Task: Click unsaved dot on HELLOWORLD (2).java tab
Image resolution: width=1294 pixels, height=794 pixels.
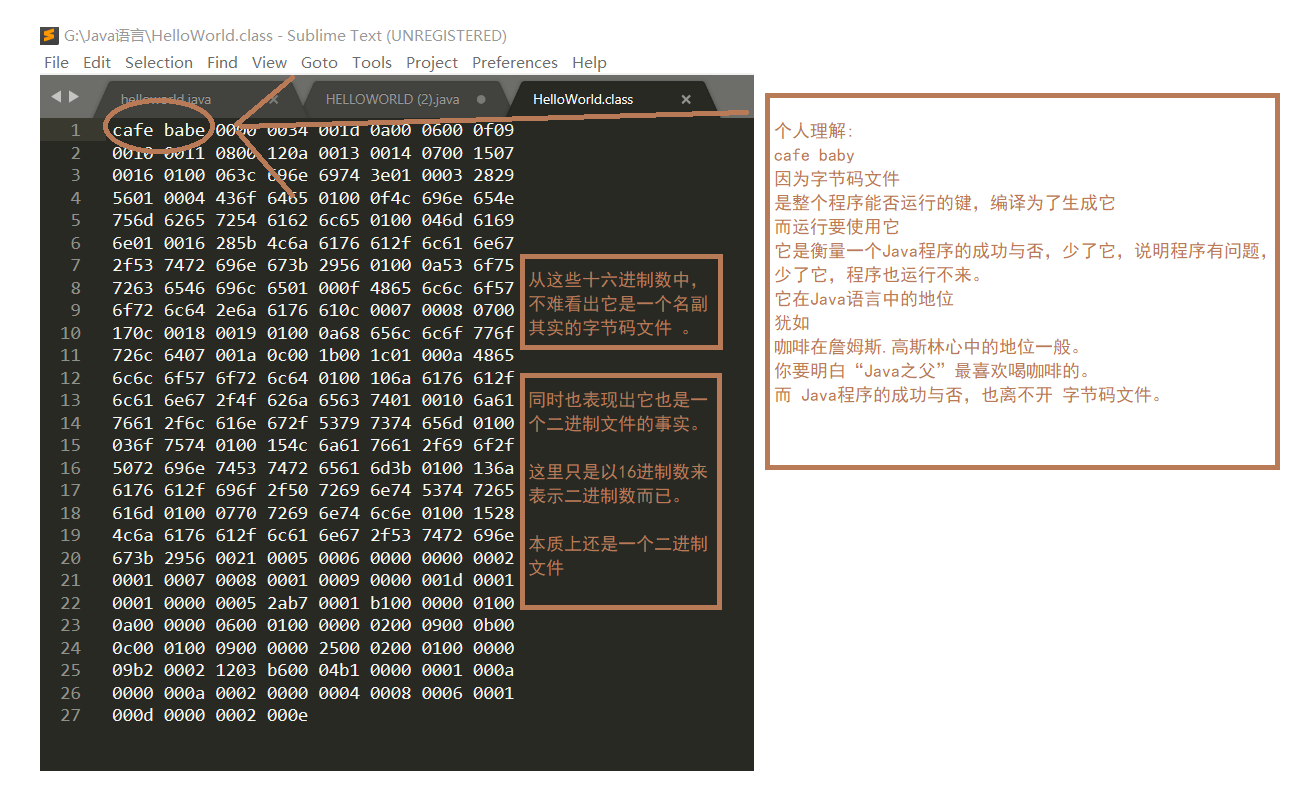Action: (x=481, y=99)
